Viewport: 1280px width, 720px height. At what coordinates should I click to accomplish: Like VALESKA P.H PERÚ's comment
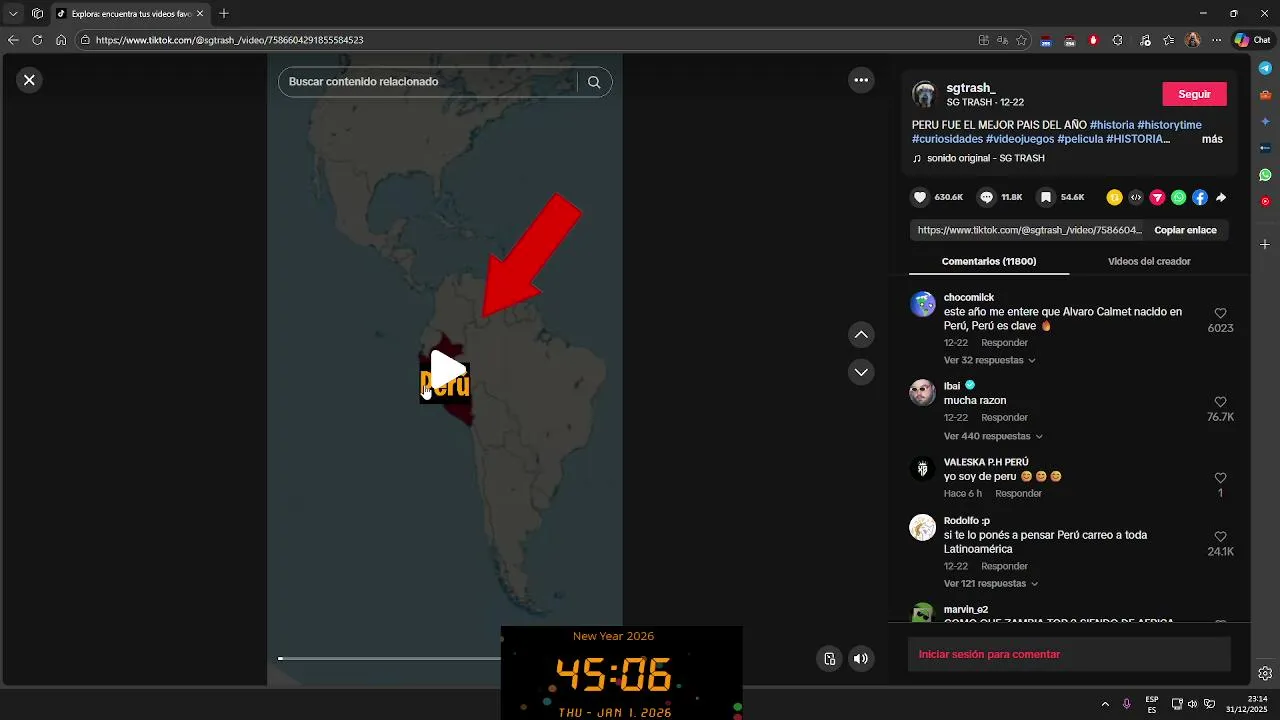tap(1220, 478)
